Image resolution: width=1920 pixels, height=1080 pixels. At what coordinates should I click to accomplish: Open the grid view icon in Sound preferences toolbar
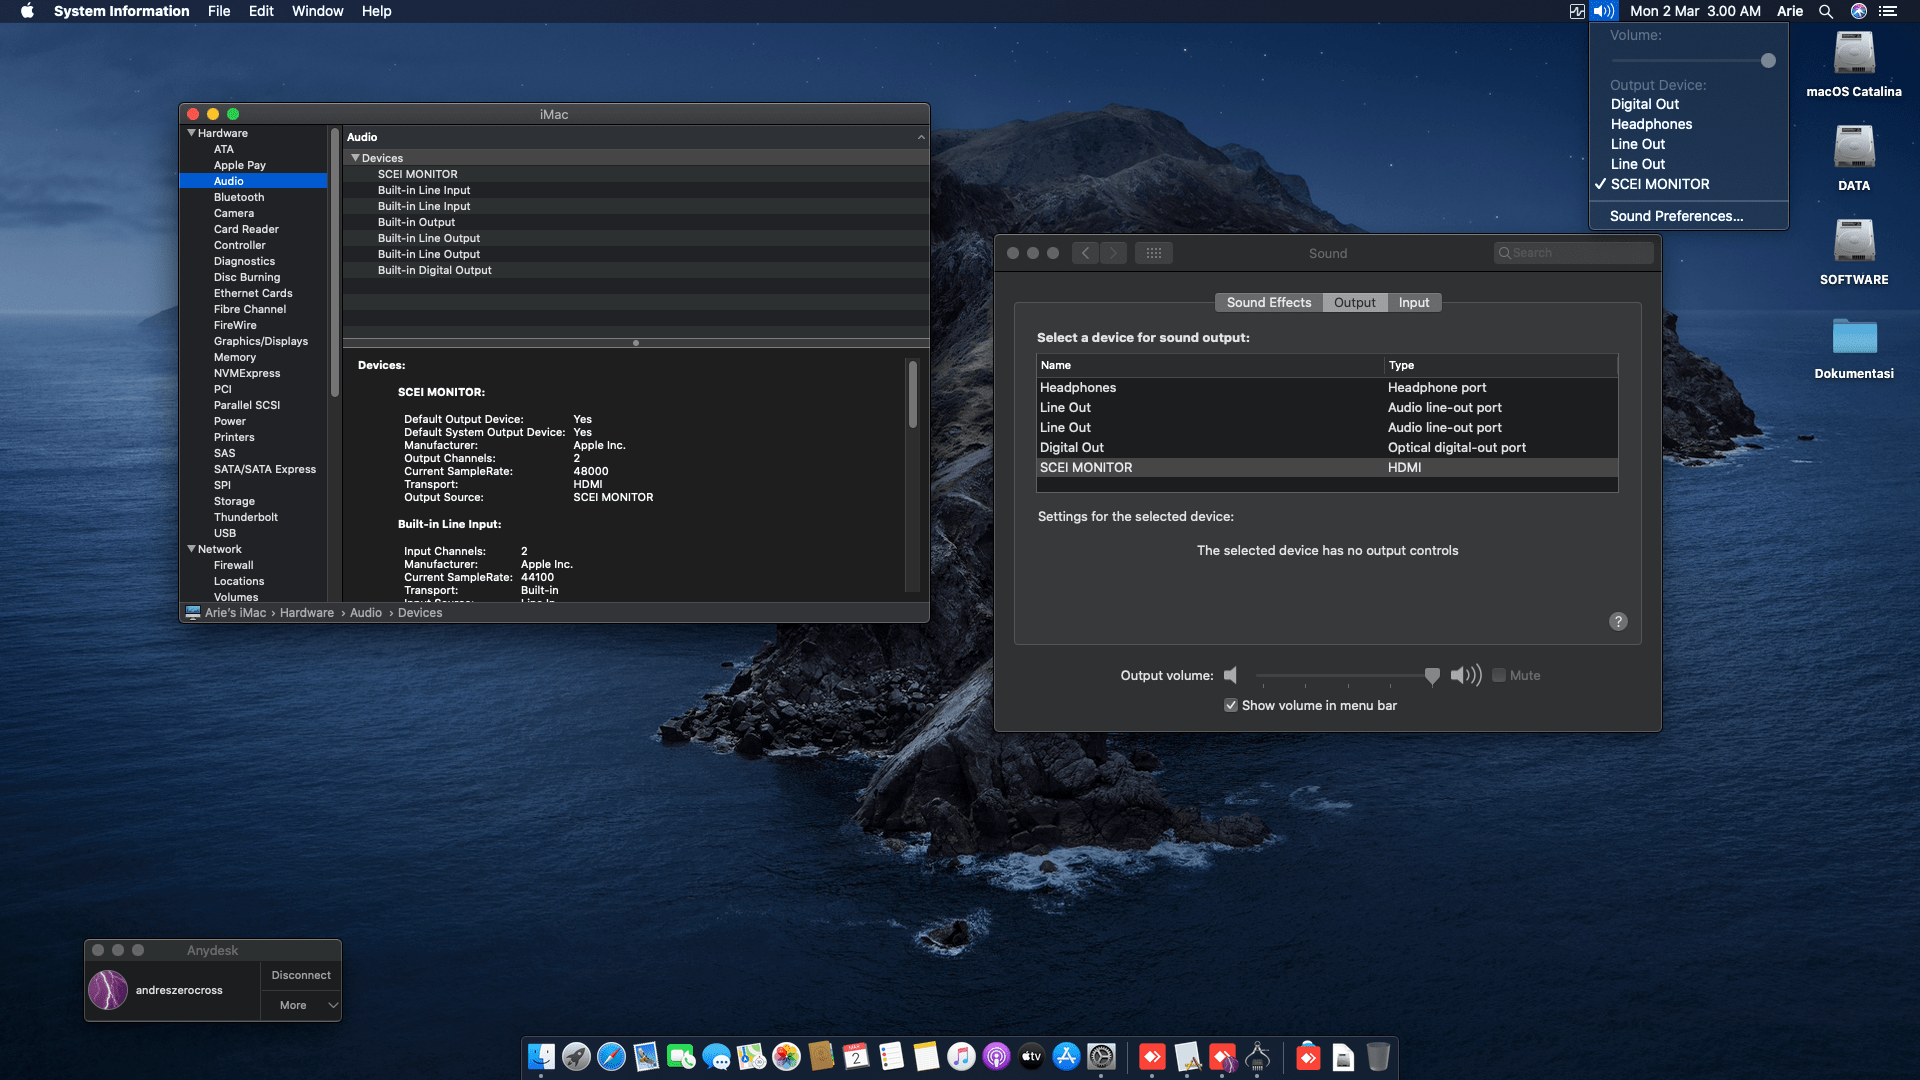[x=1155, y=253]
